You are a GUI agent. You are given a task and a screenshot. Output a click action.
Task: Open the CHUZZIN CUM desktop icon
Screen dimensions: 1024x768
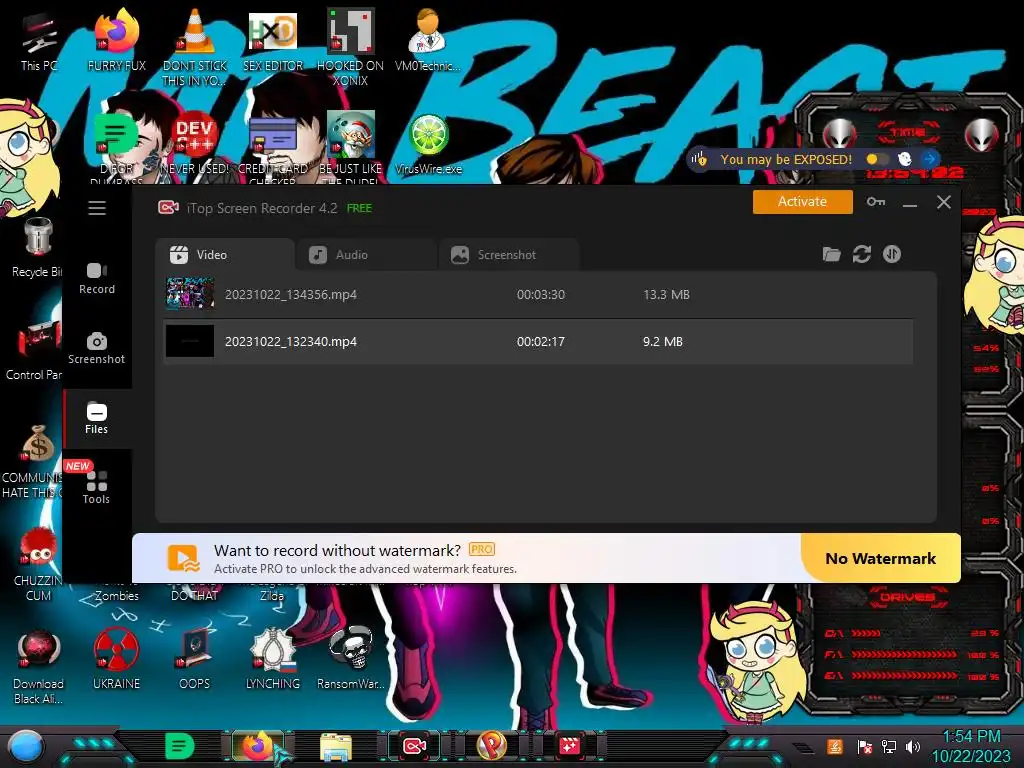pyautogui.click(x=38, y=564)
